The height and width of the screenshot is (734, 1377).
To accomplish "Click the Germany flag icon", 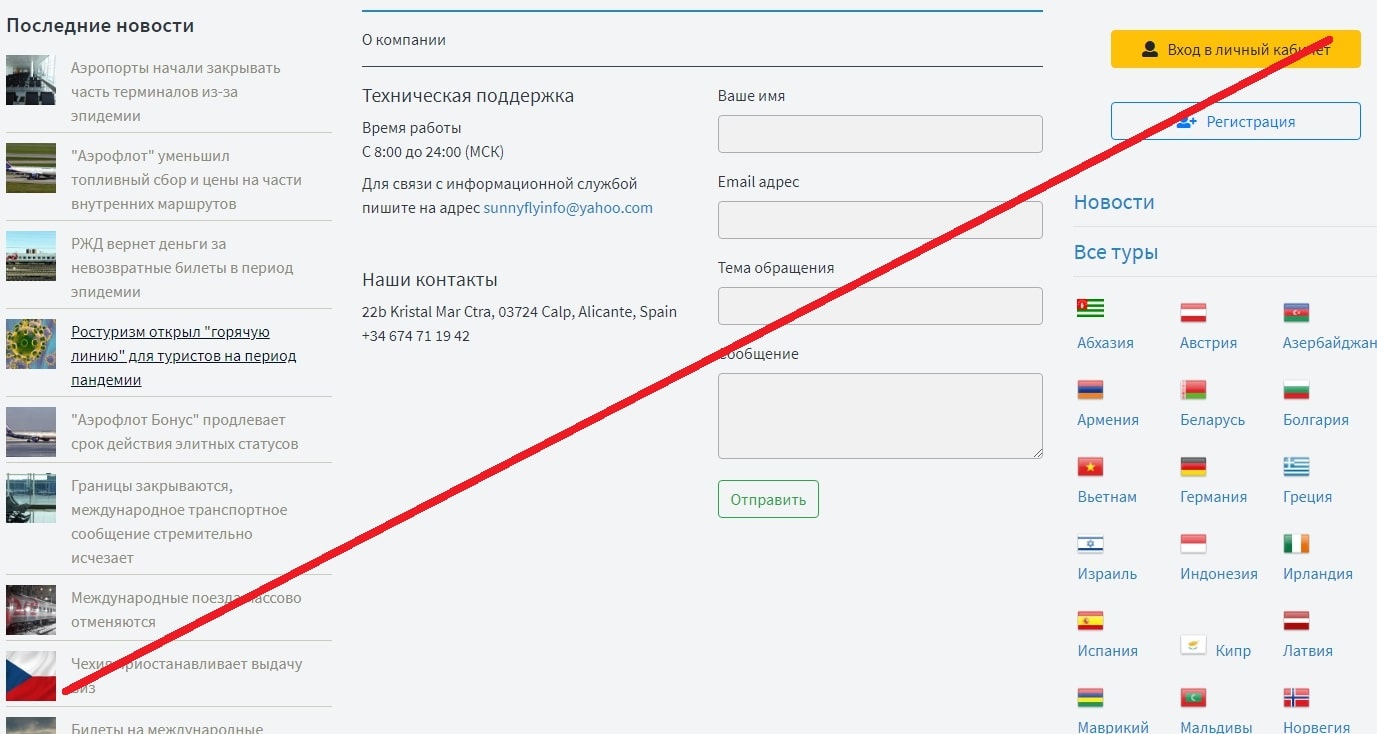I will [x=1193, y=466].
